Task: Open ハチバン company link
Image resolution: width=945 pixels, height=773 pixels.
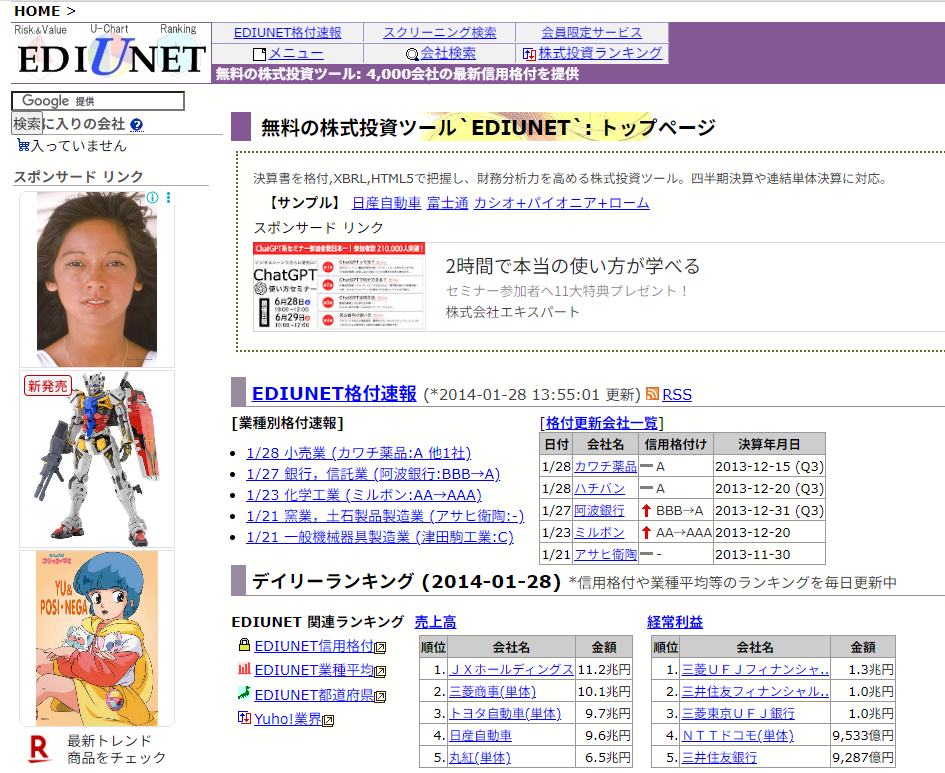Action: point(599,489)
